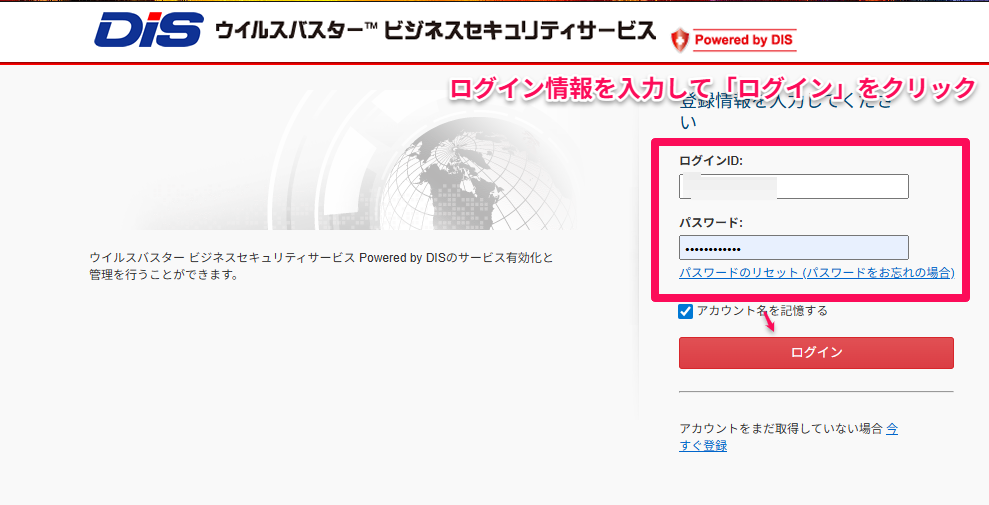Click the red shield icon
This screenshot has height=505, width=989.
pyautogui.click(x=680, y=40)
